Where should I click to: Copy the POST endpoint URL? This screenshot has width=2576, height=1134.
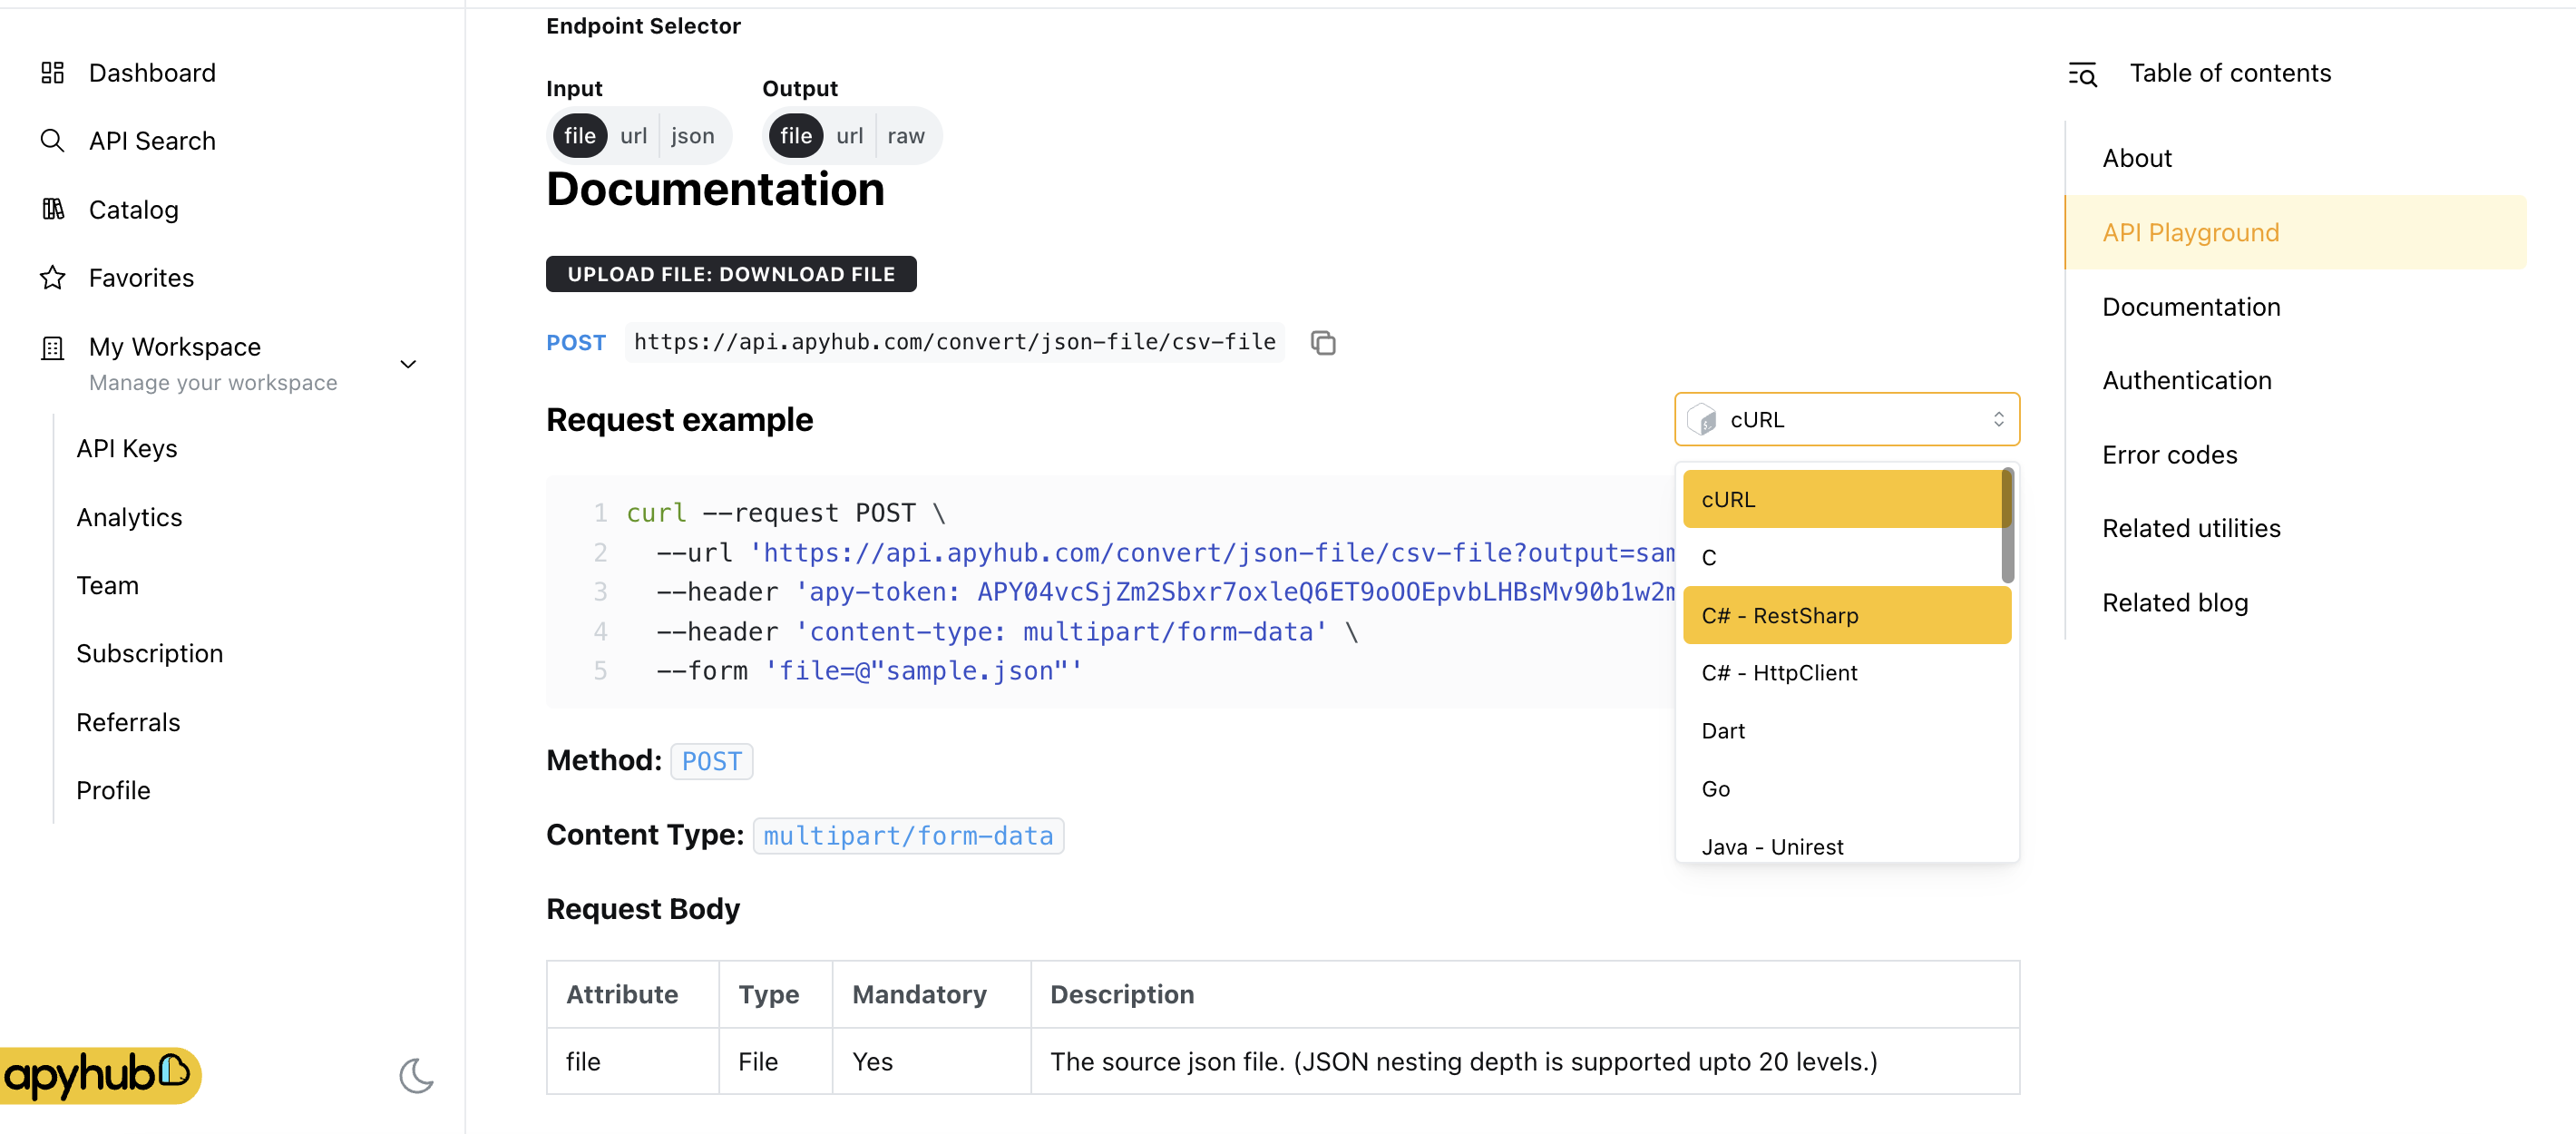pos(1323,342)
